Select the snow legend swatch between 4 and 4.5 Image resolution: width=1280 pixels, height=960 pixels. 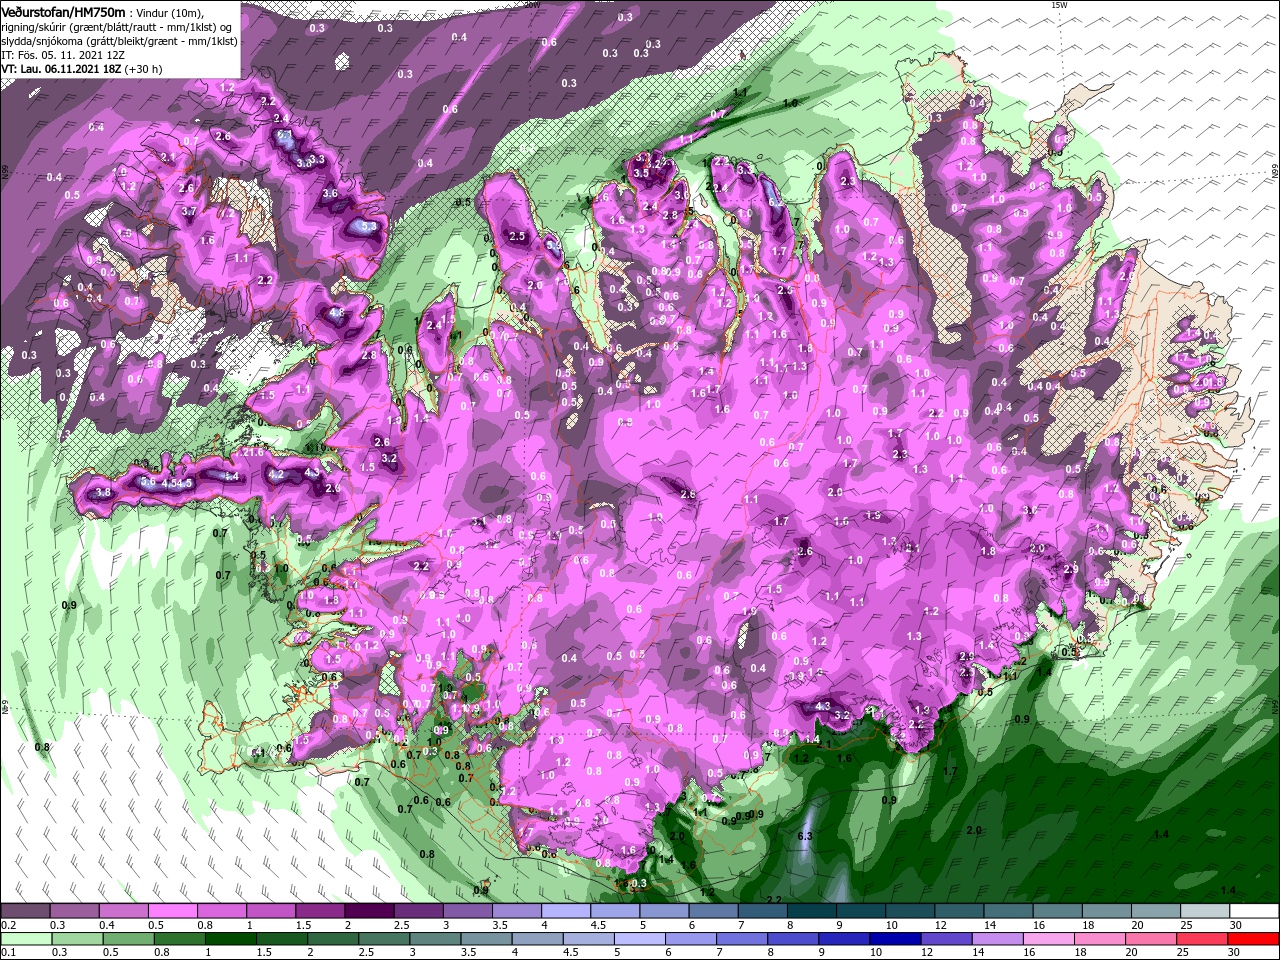point(566,911)
